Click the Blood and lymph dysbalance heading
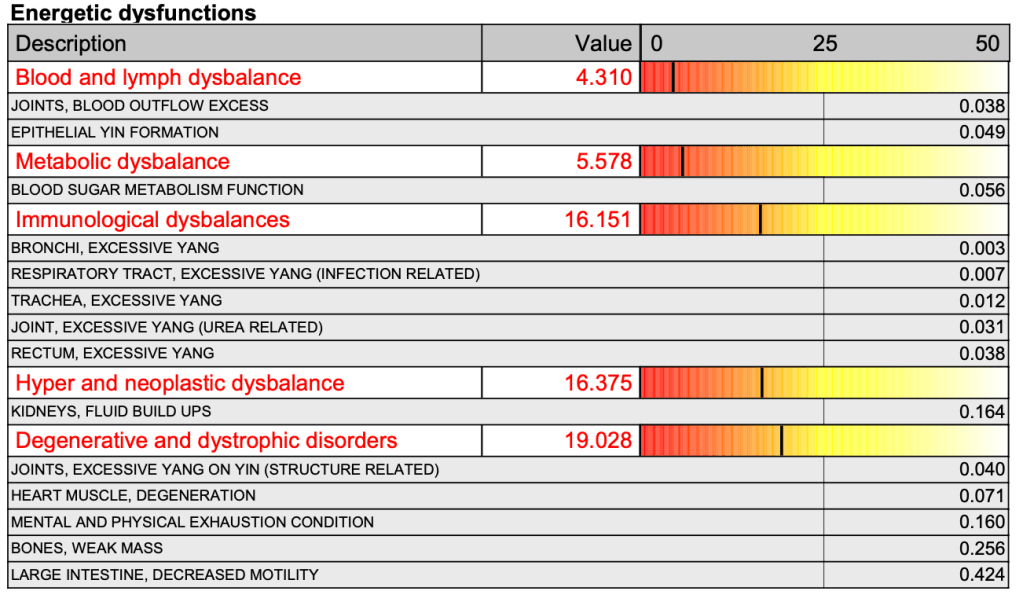Viewport: 1023px width, 602px height. pos(158,77)
